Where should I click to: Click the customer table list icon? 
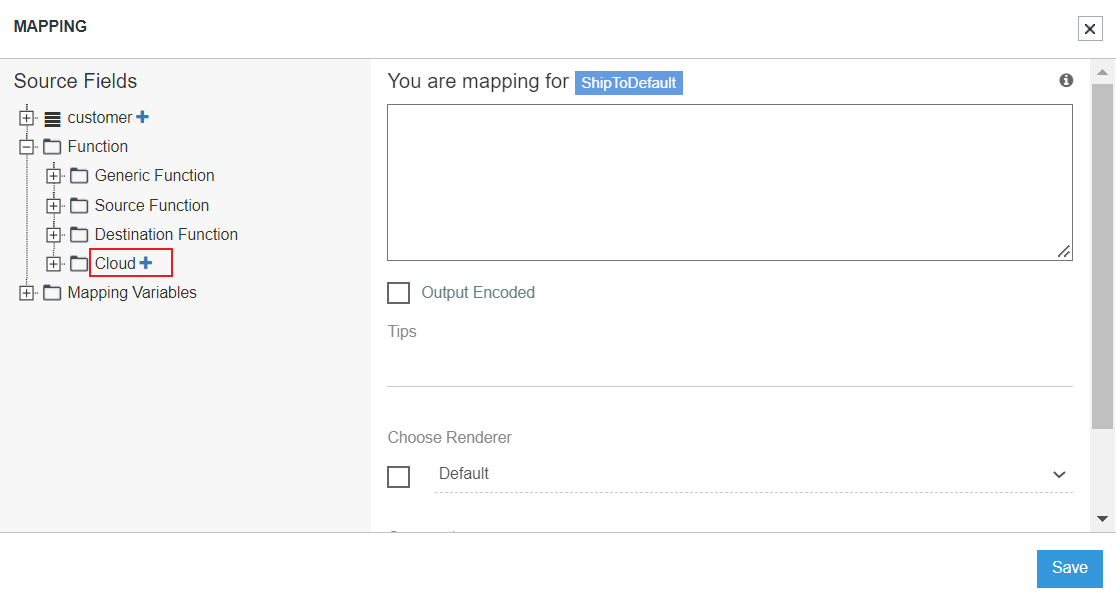coord(53,118)
